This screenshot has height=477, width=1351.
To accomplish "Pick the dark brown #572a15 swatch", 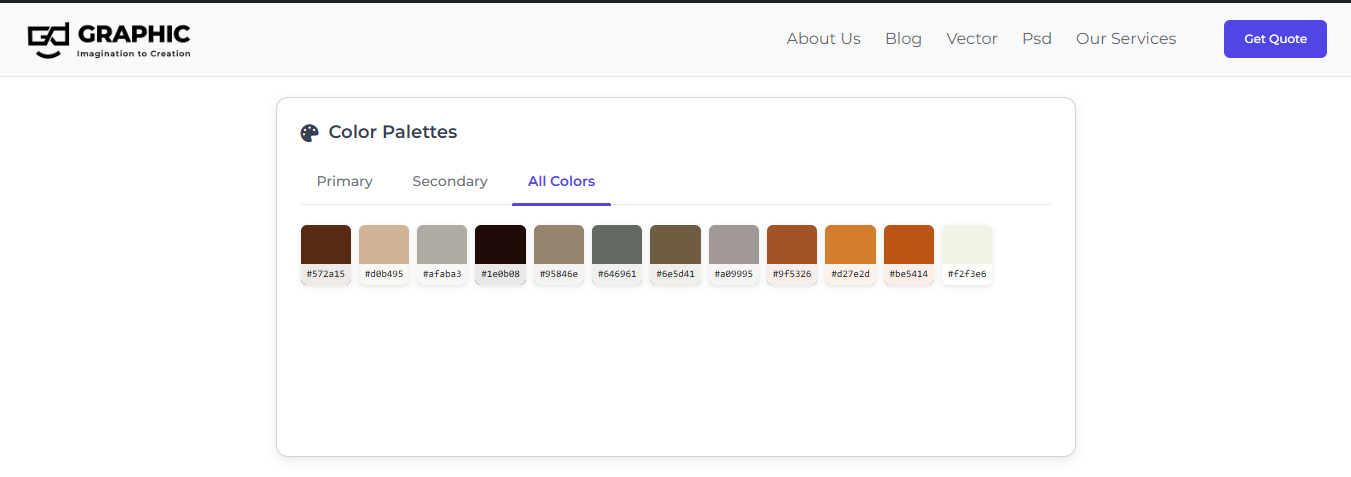I will click(x=326, y=255).
